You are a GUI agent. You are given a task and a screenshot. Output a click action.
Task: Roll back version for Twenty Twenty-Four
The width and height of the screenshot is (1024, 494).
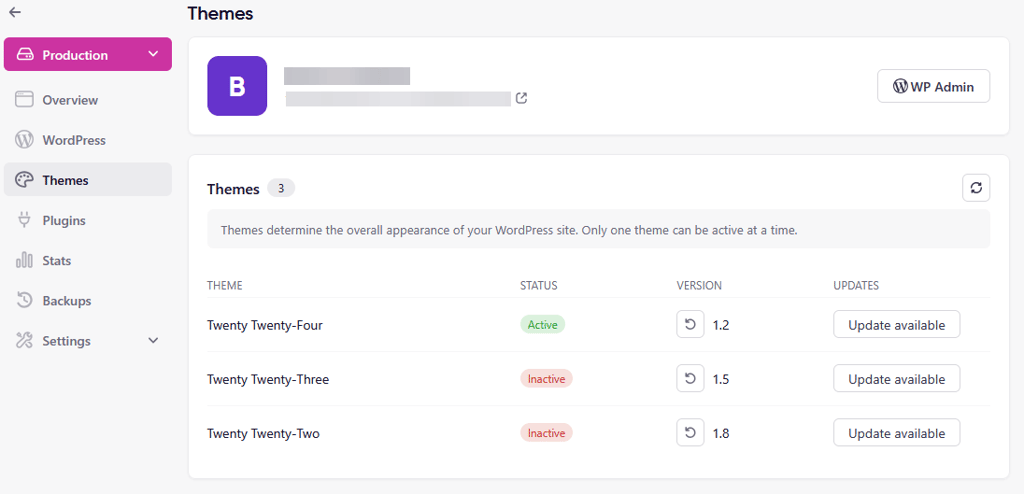(x=690, y=324)
